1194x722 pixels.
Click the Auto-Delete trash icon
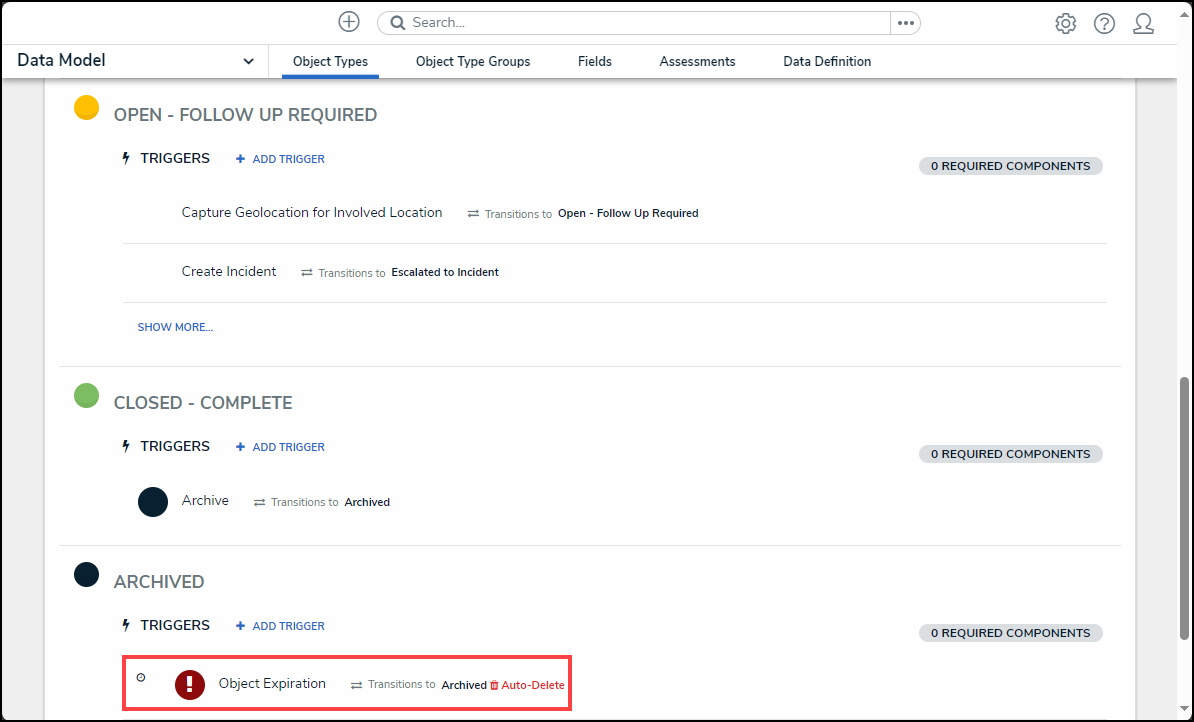point(494,685)
